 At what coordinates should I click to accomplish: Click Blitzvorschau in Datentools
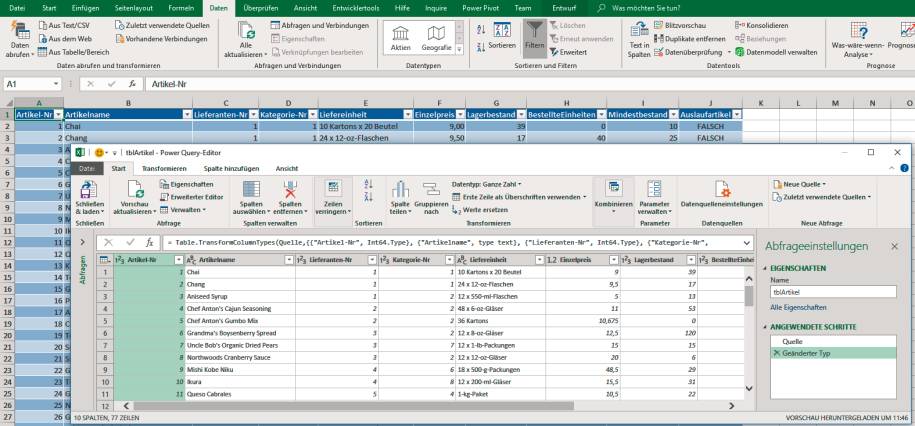[680, 25]
